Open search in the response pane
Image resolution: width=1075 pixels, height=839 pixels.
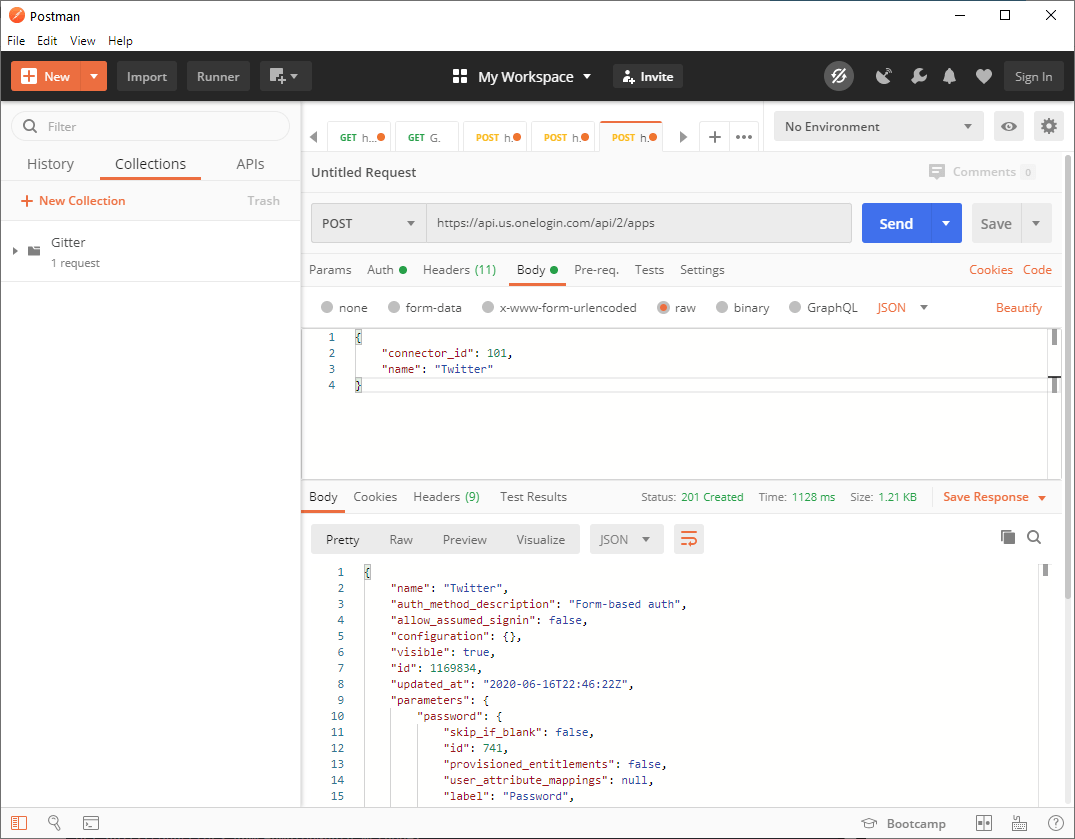(1034, 537)
